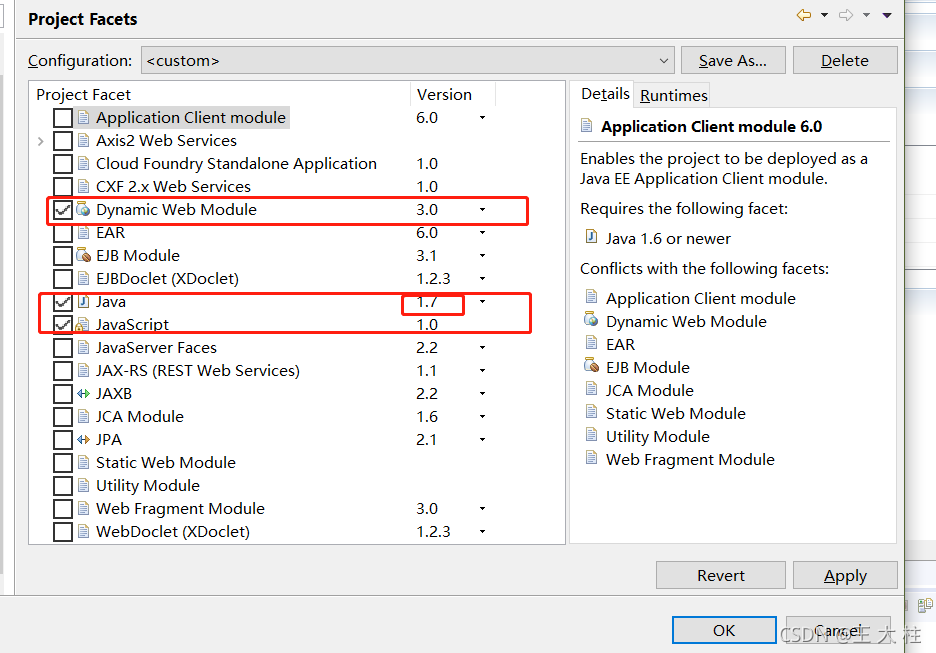Image resolution: width=936 pixels, height=653 pixels.
Task: Open the Java version dropdown arrow
Action: (482, 301)
